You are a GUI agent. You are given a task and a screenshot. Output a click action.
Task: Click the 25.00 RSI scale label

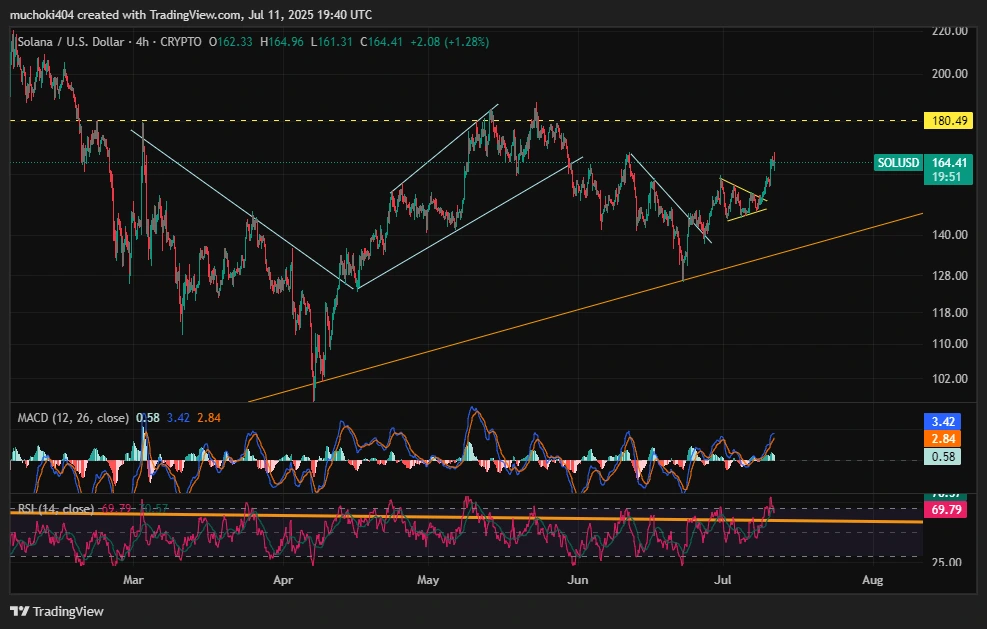pyautogui.click(x=948, y=562)
